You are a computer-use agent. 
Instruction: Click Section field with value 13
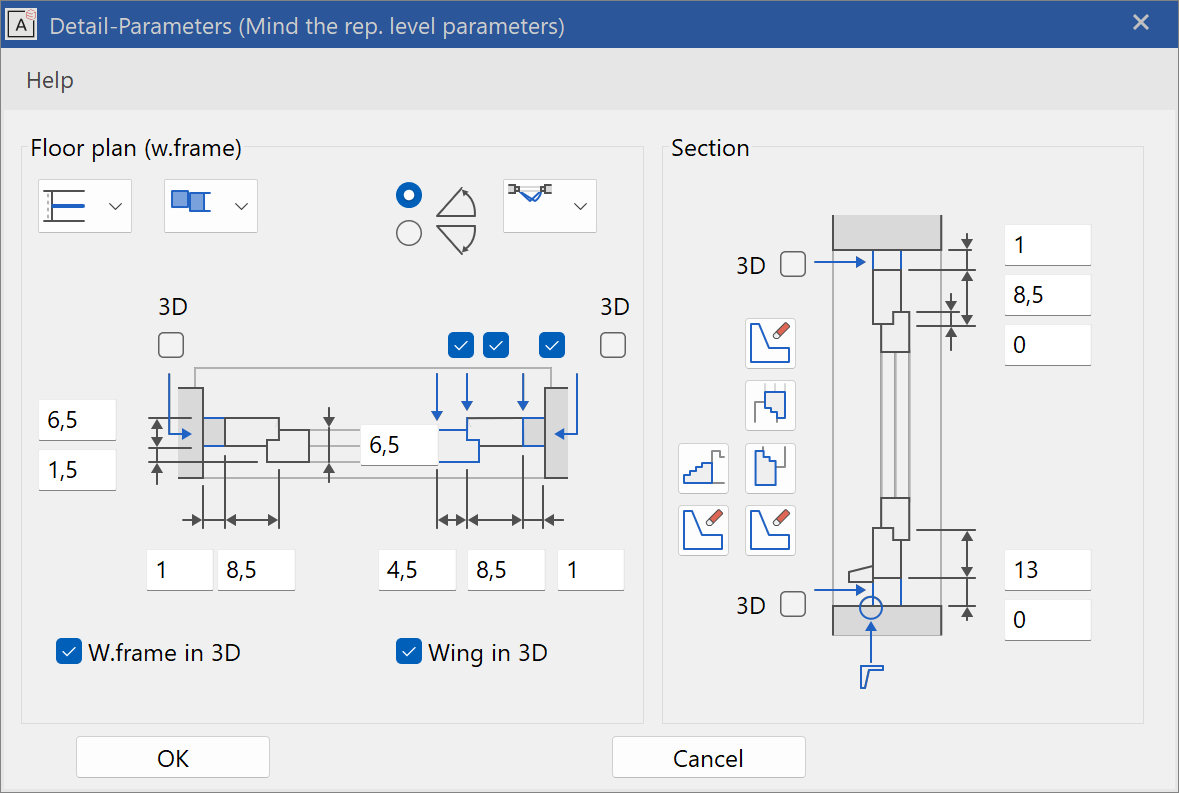point(1047,570)
